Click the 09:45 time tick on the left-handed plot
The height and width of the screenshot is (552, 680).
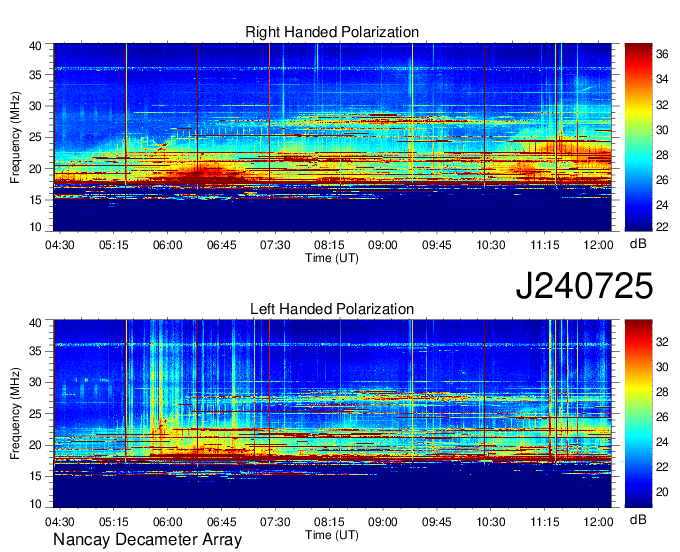click(437, 521)
